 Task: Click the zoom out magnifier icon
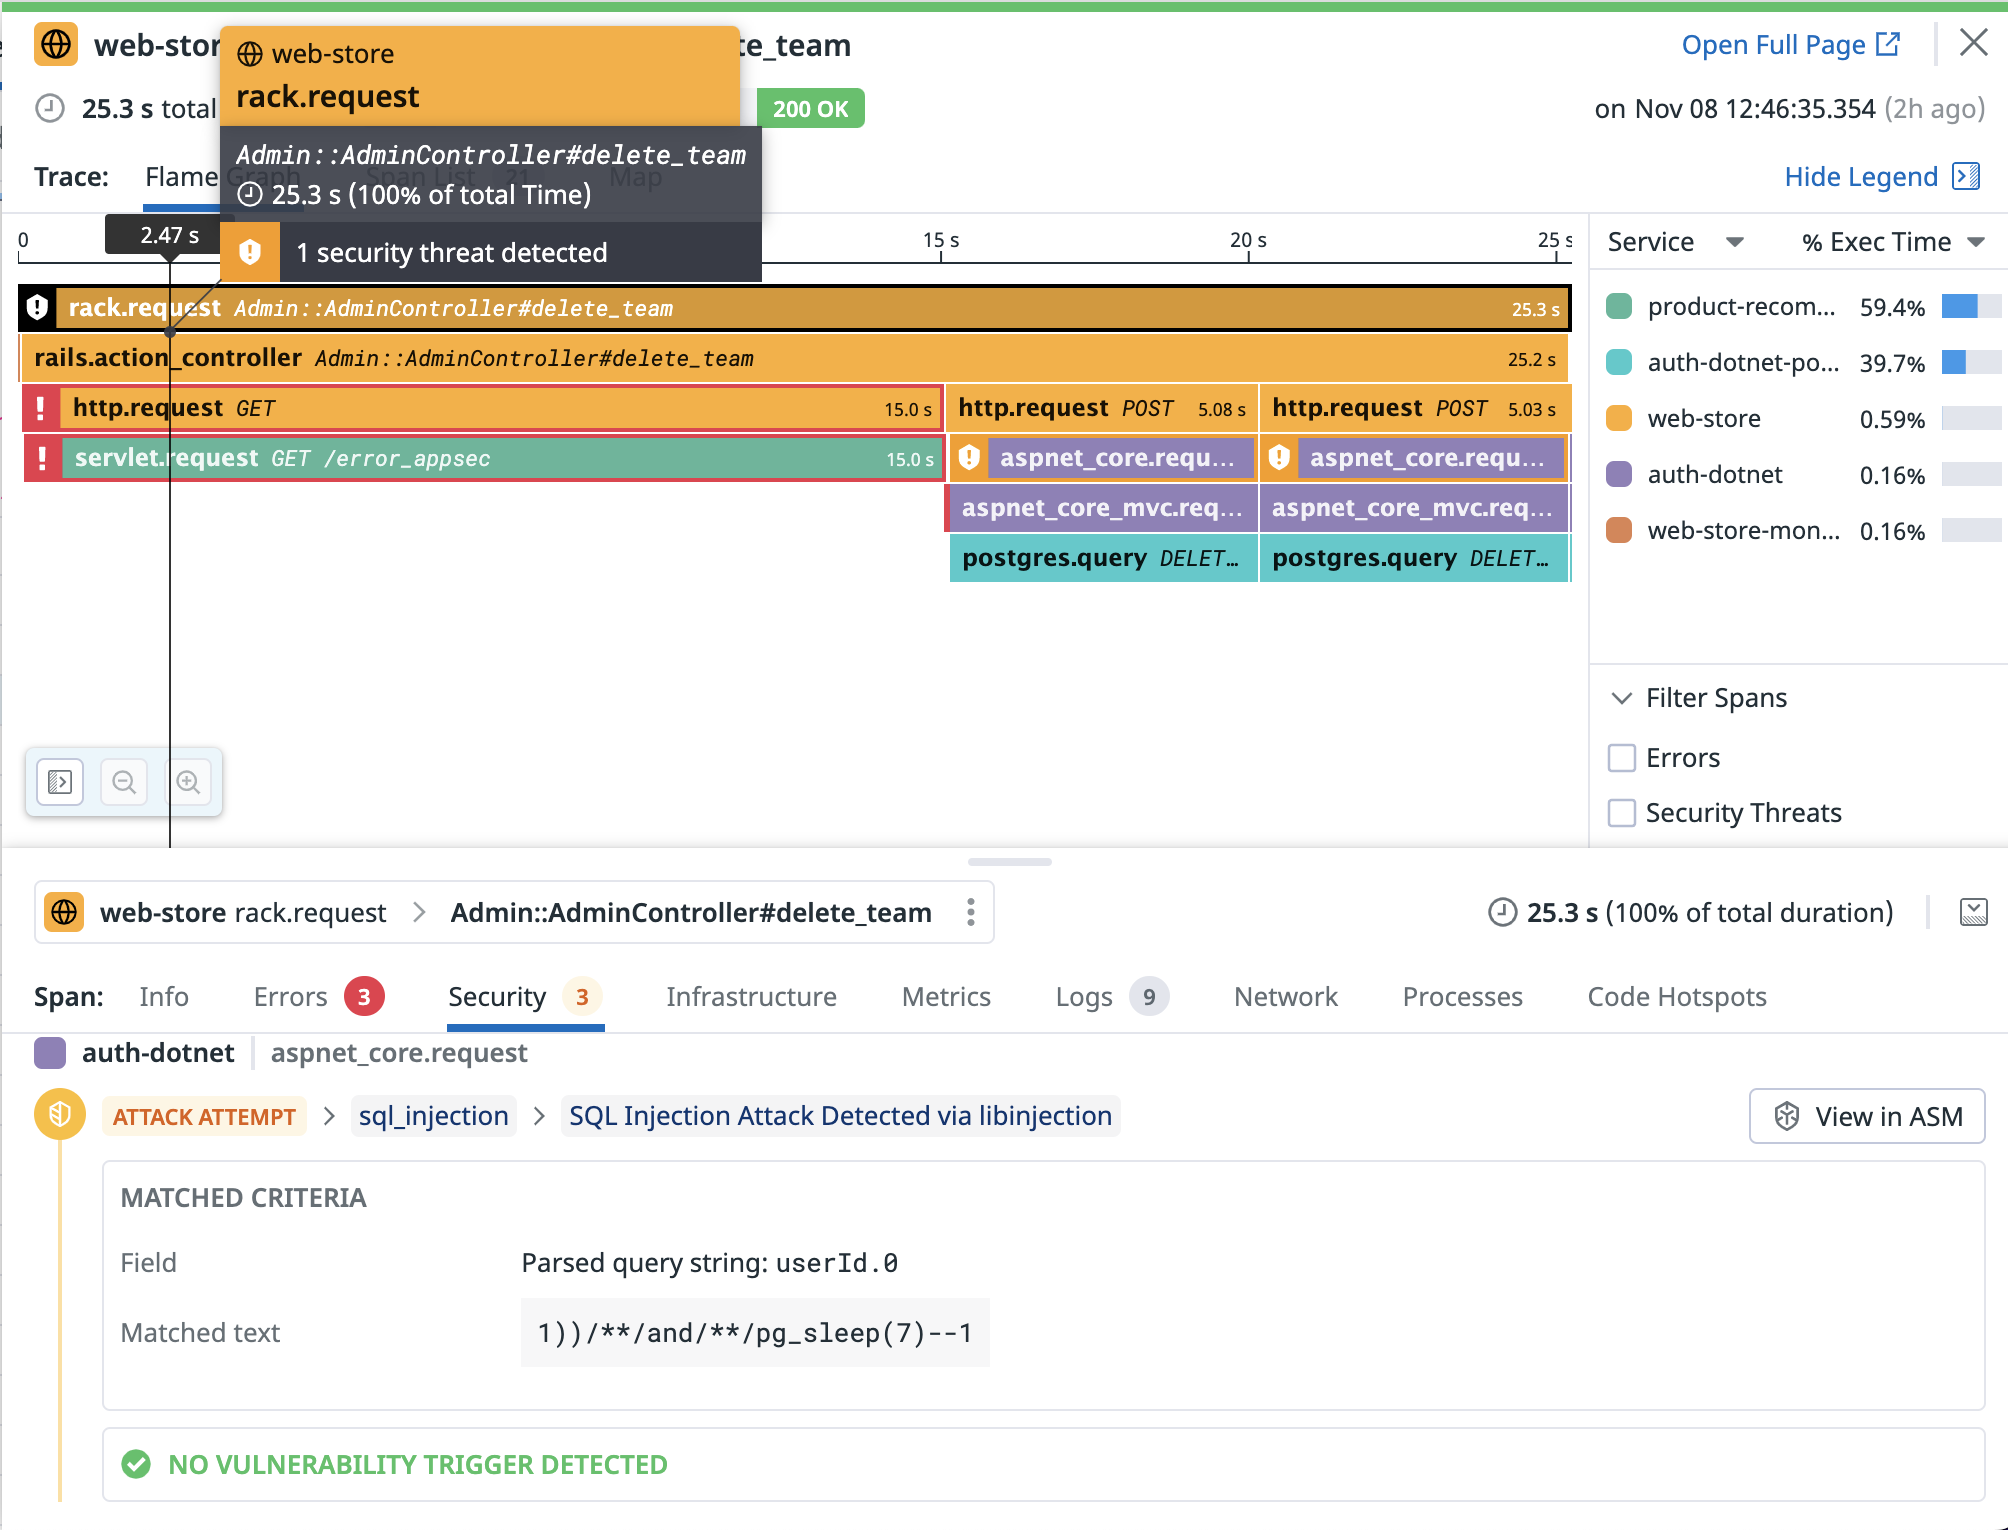point(124,782)
